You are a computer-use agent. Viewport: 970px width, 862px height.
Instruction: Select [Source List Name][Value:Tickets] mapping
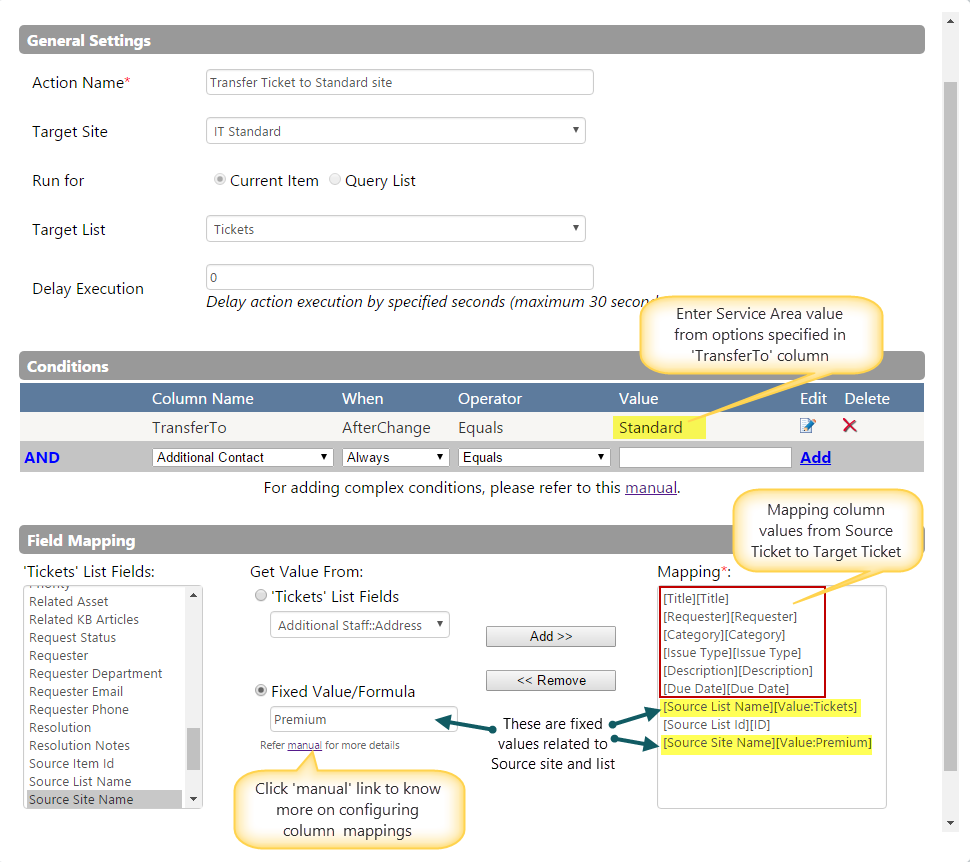[760, 707]
